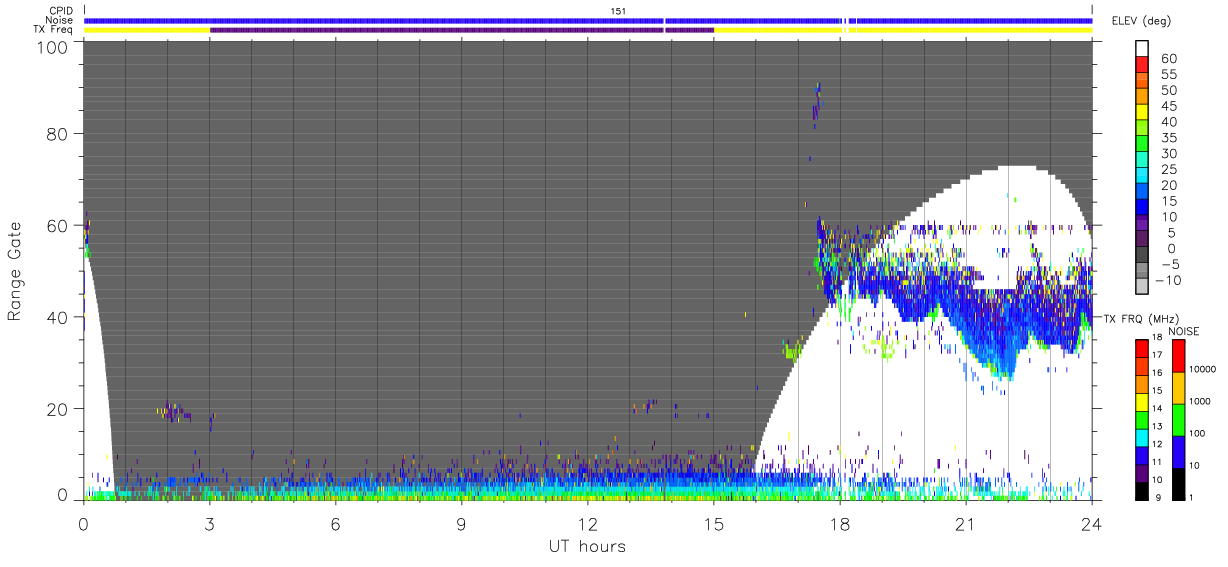Click the Range Gate axis title
1228x567 pixels.
pyautogui.click(x=16, y=272)
